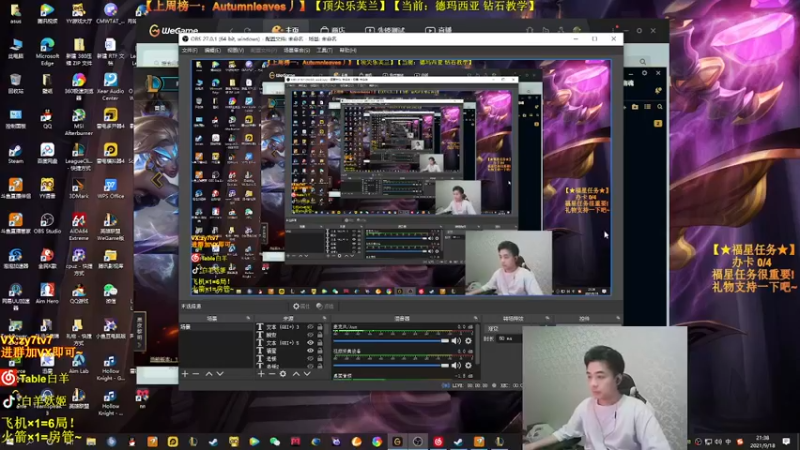Select the 场景 entry in the Scenes list
The image size is (800, 450).
tap(216, 327)
